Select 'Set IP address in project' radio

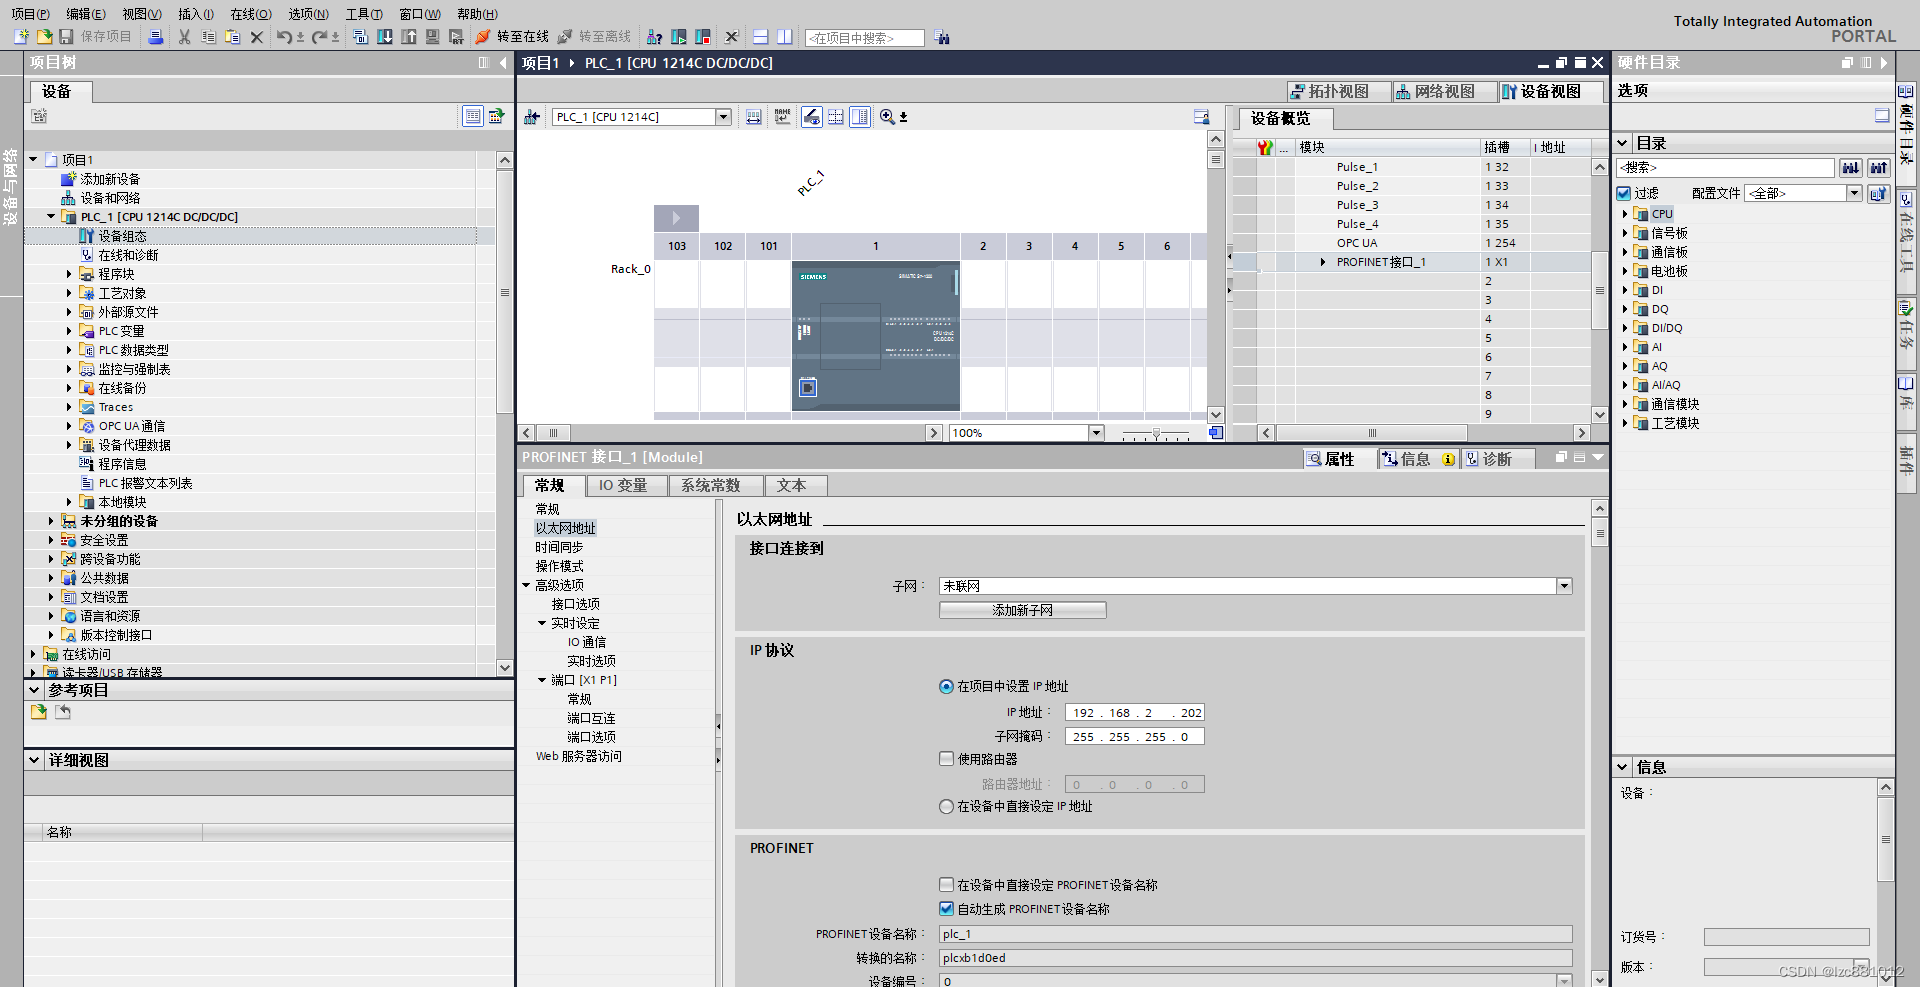pyautogui.click(x=946, y=687)
